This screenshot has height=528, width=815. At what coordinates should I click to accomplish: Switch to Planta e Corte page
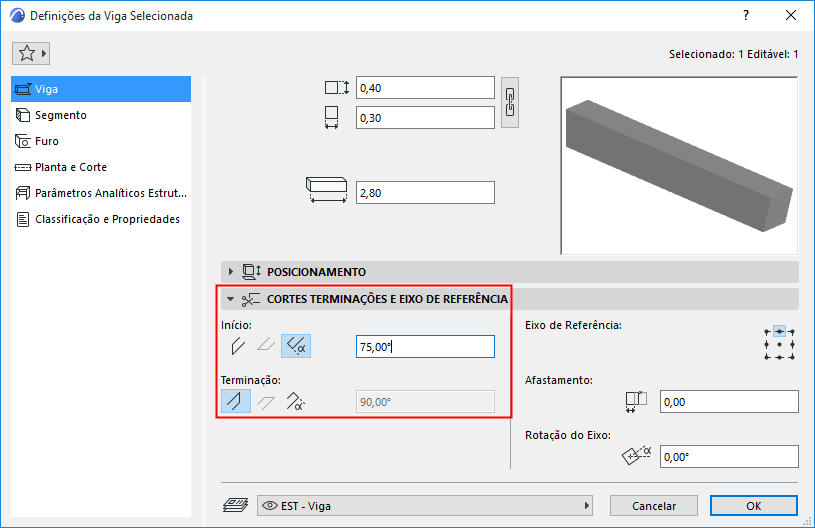coord(101,167)
